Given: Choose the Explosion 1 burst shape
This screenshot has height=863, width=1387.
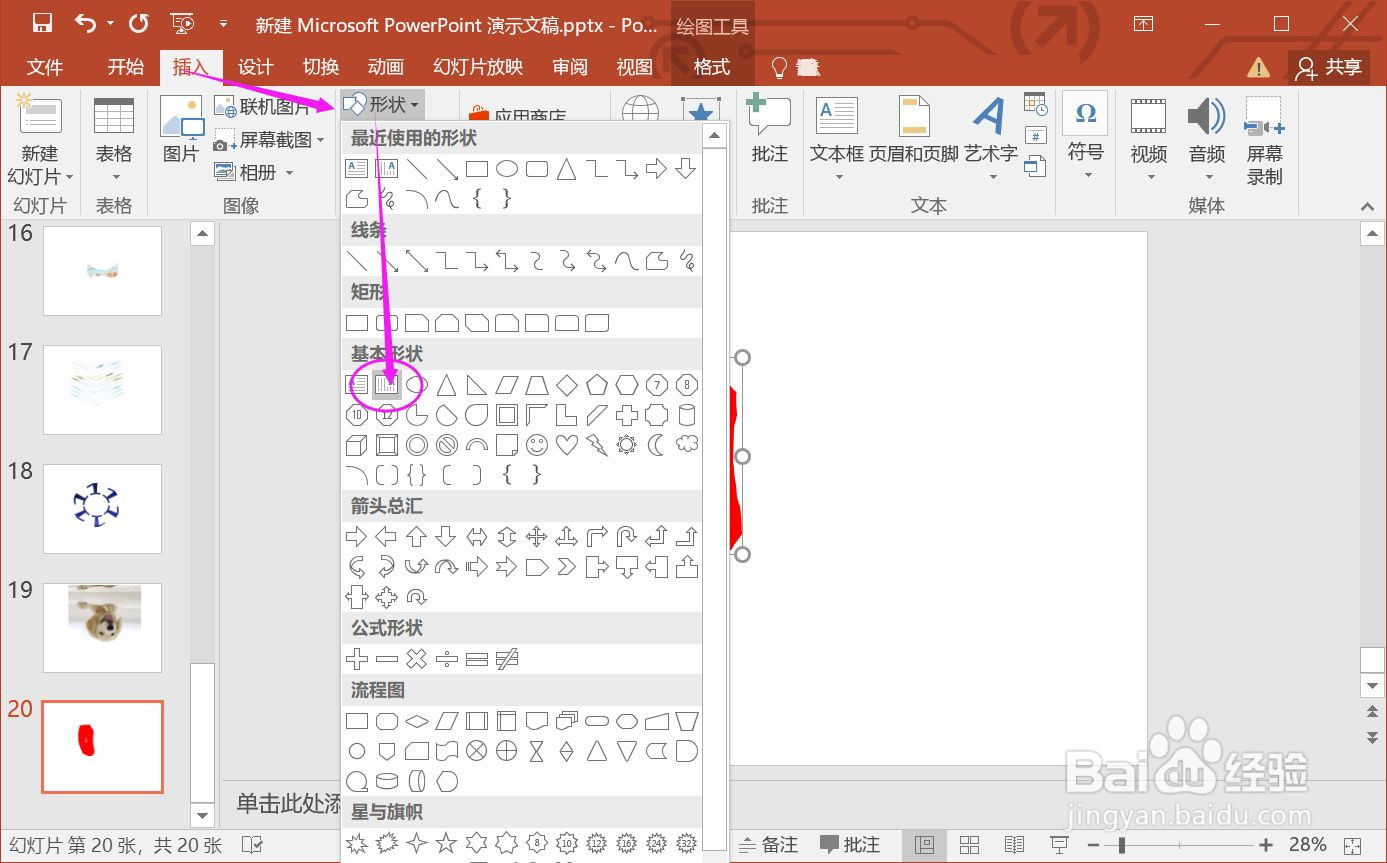Looking at the screenshot, I should [x=357, y=843].
